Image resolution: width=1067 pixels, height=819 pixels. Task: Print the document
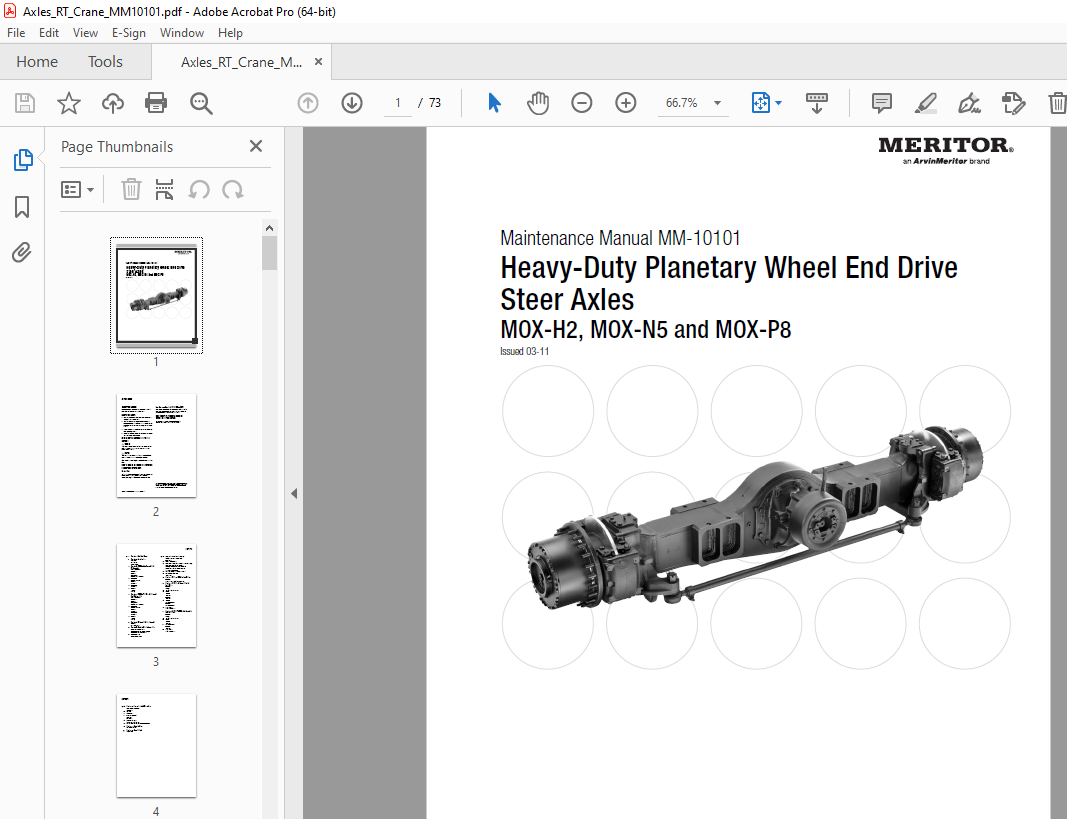click(x=156, y=102)
